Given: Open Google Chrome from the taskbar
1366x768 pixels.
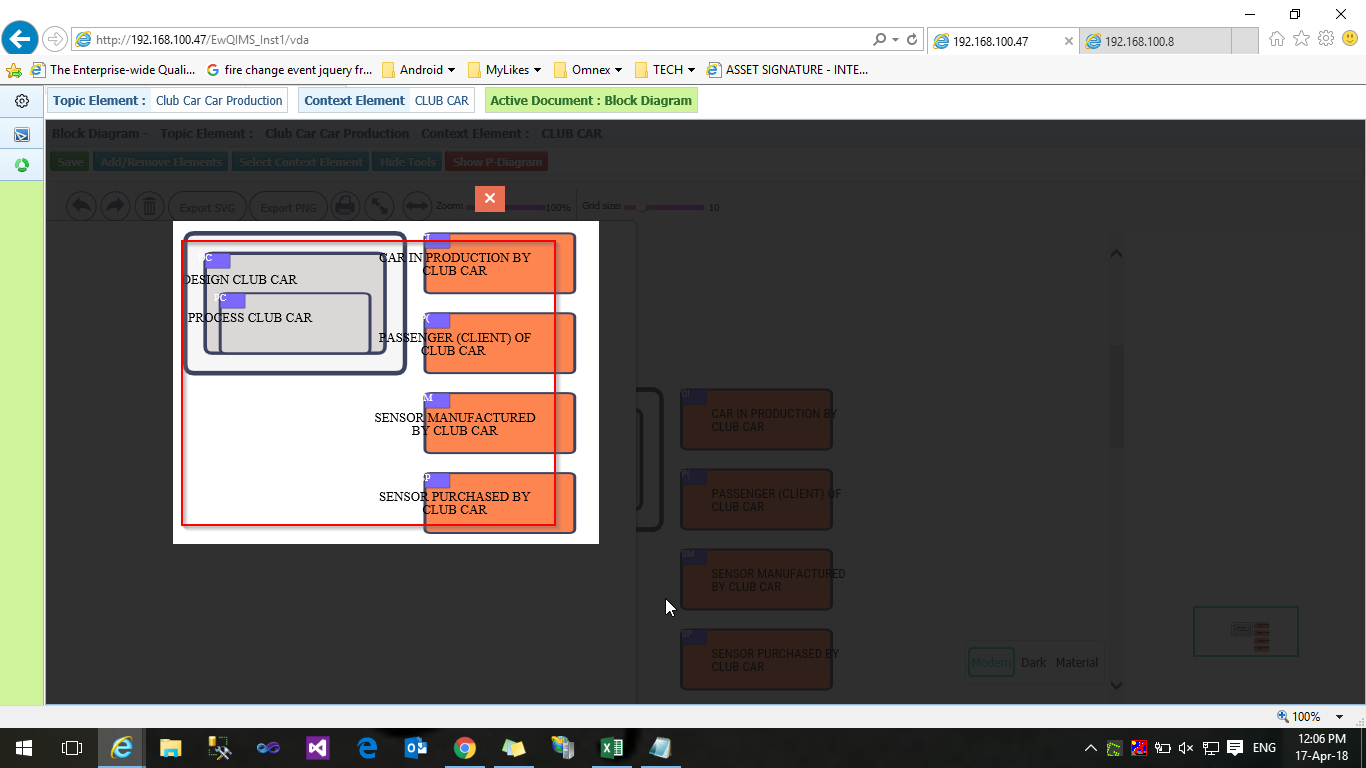Looking at the screenshot, I should coord(465,747).
